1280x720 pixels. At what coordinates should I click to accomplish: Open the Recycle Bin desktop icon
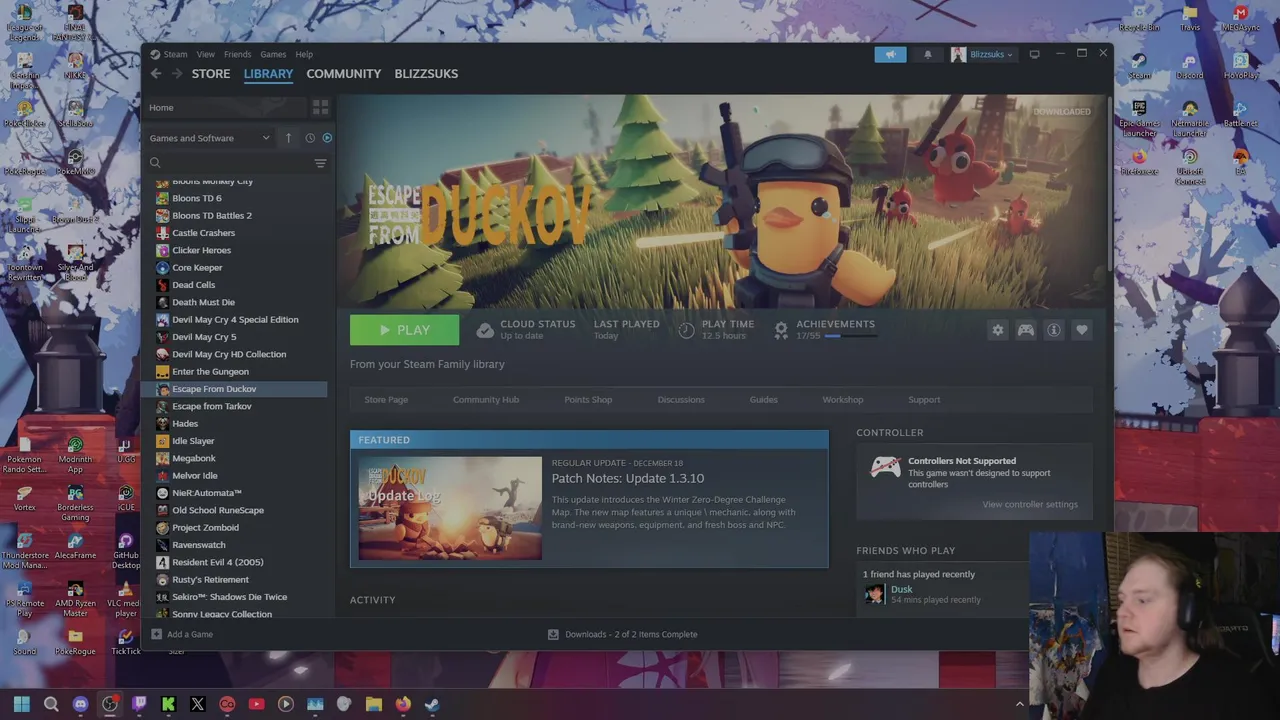click(x=1139, y=18)
